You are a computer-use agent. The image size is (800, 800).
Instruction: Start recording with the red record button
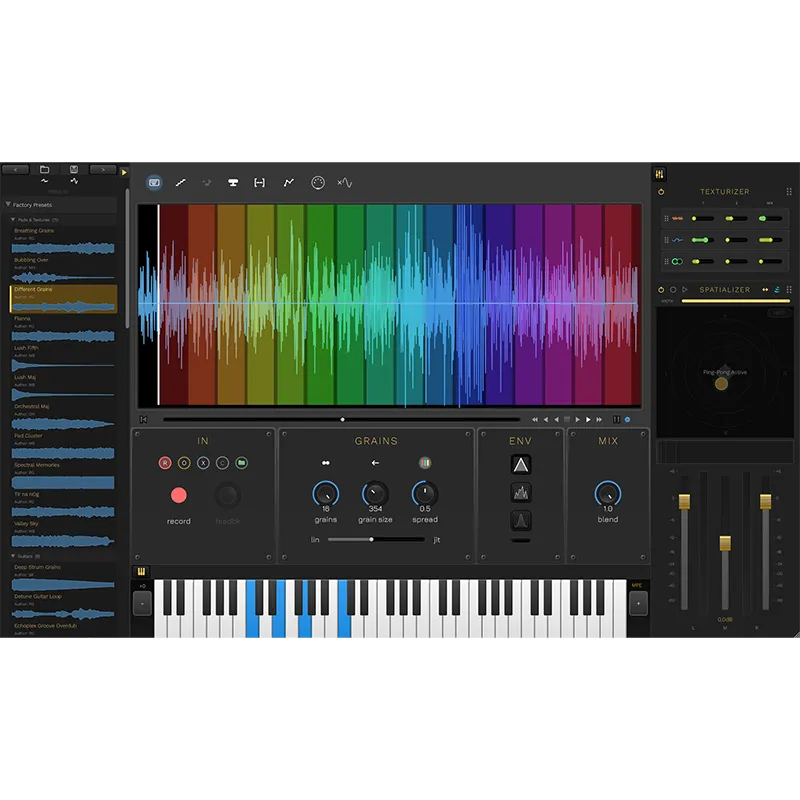coord(179,495)
